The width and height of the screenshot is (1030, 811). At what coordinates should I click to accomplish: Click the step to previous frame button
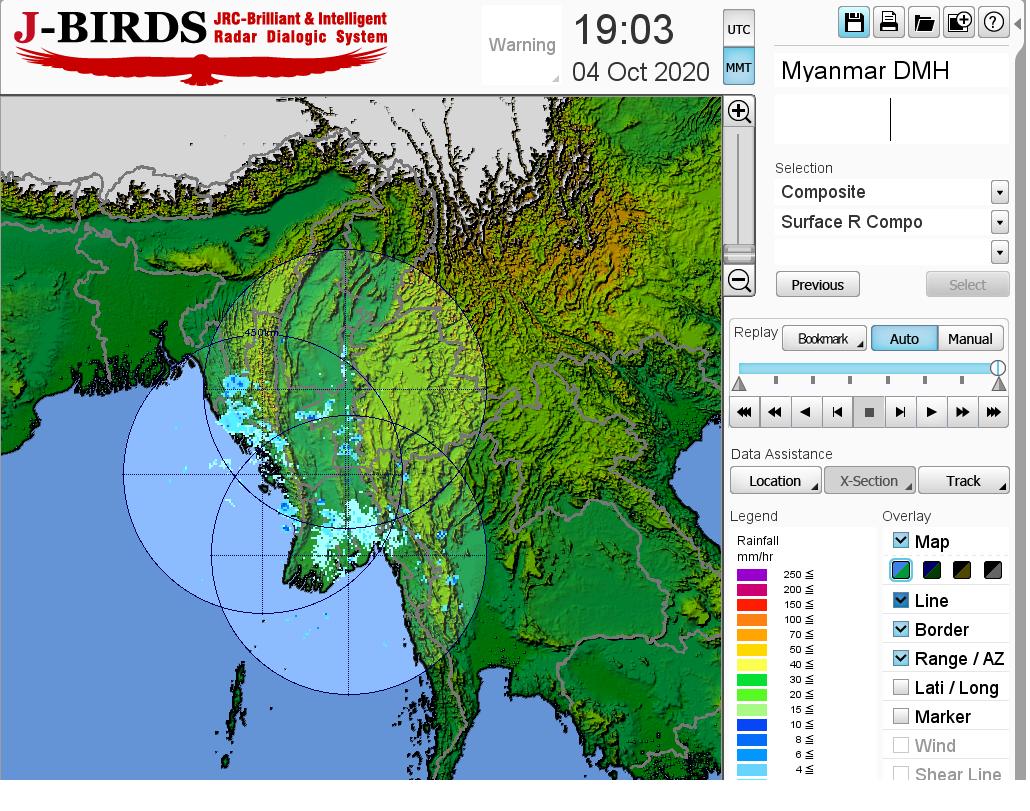[837, 411]
